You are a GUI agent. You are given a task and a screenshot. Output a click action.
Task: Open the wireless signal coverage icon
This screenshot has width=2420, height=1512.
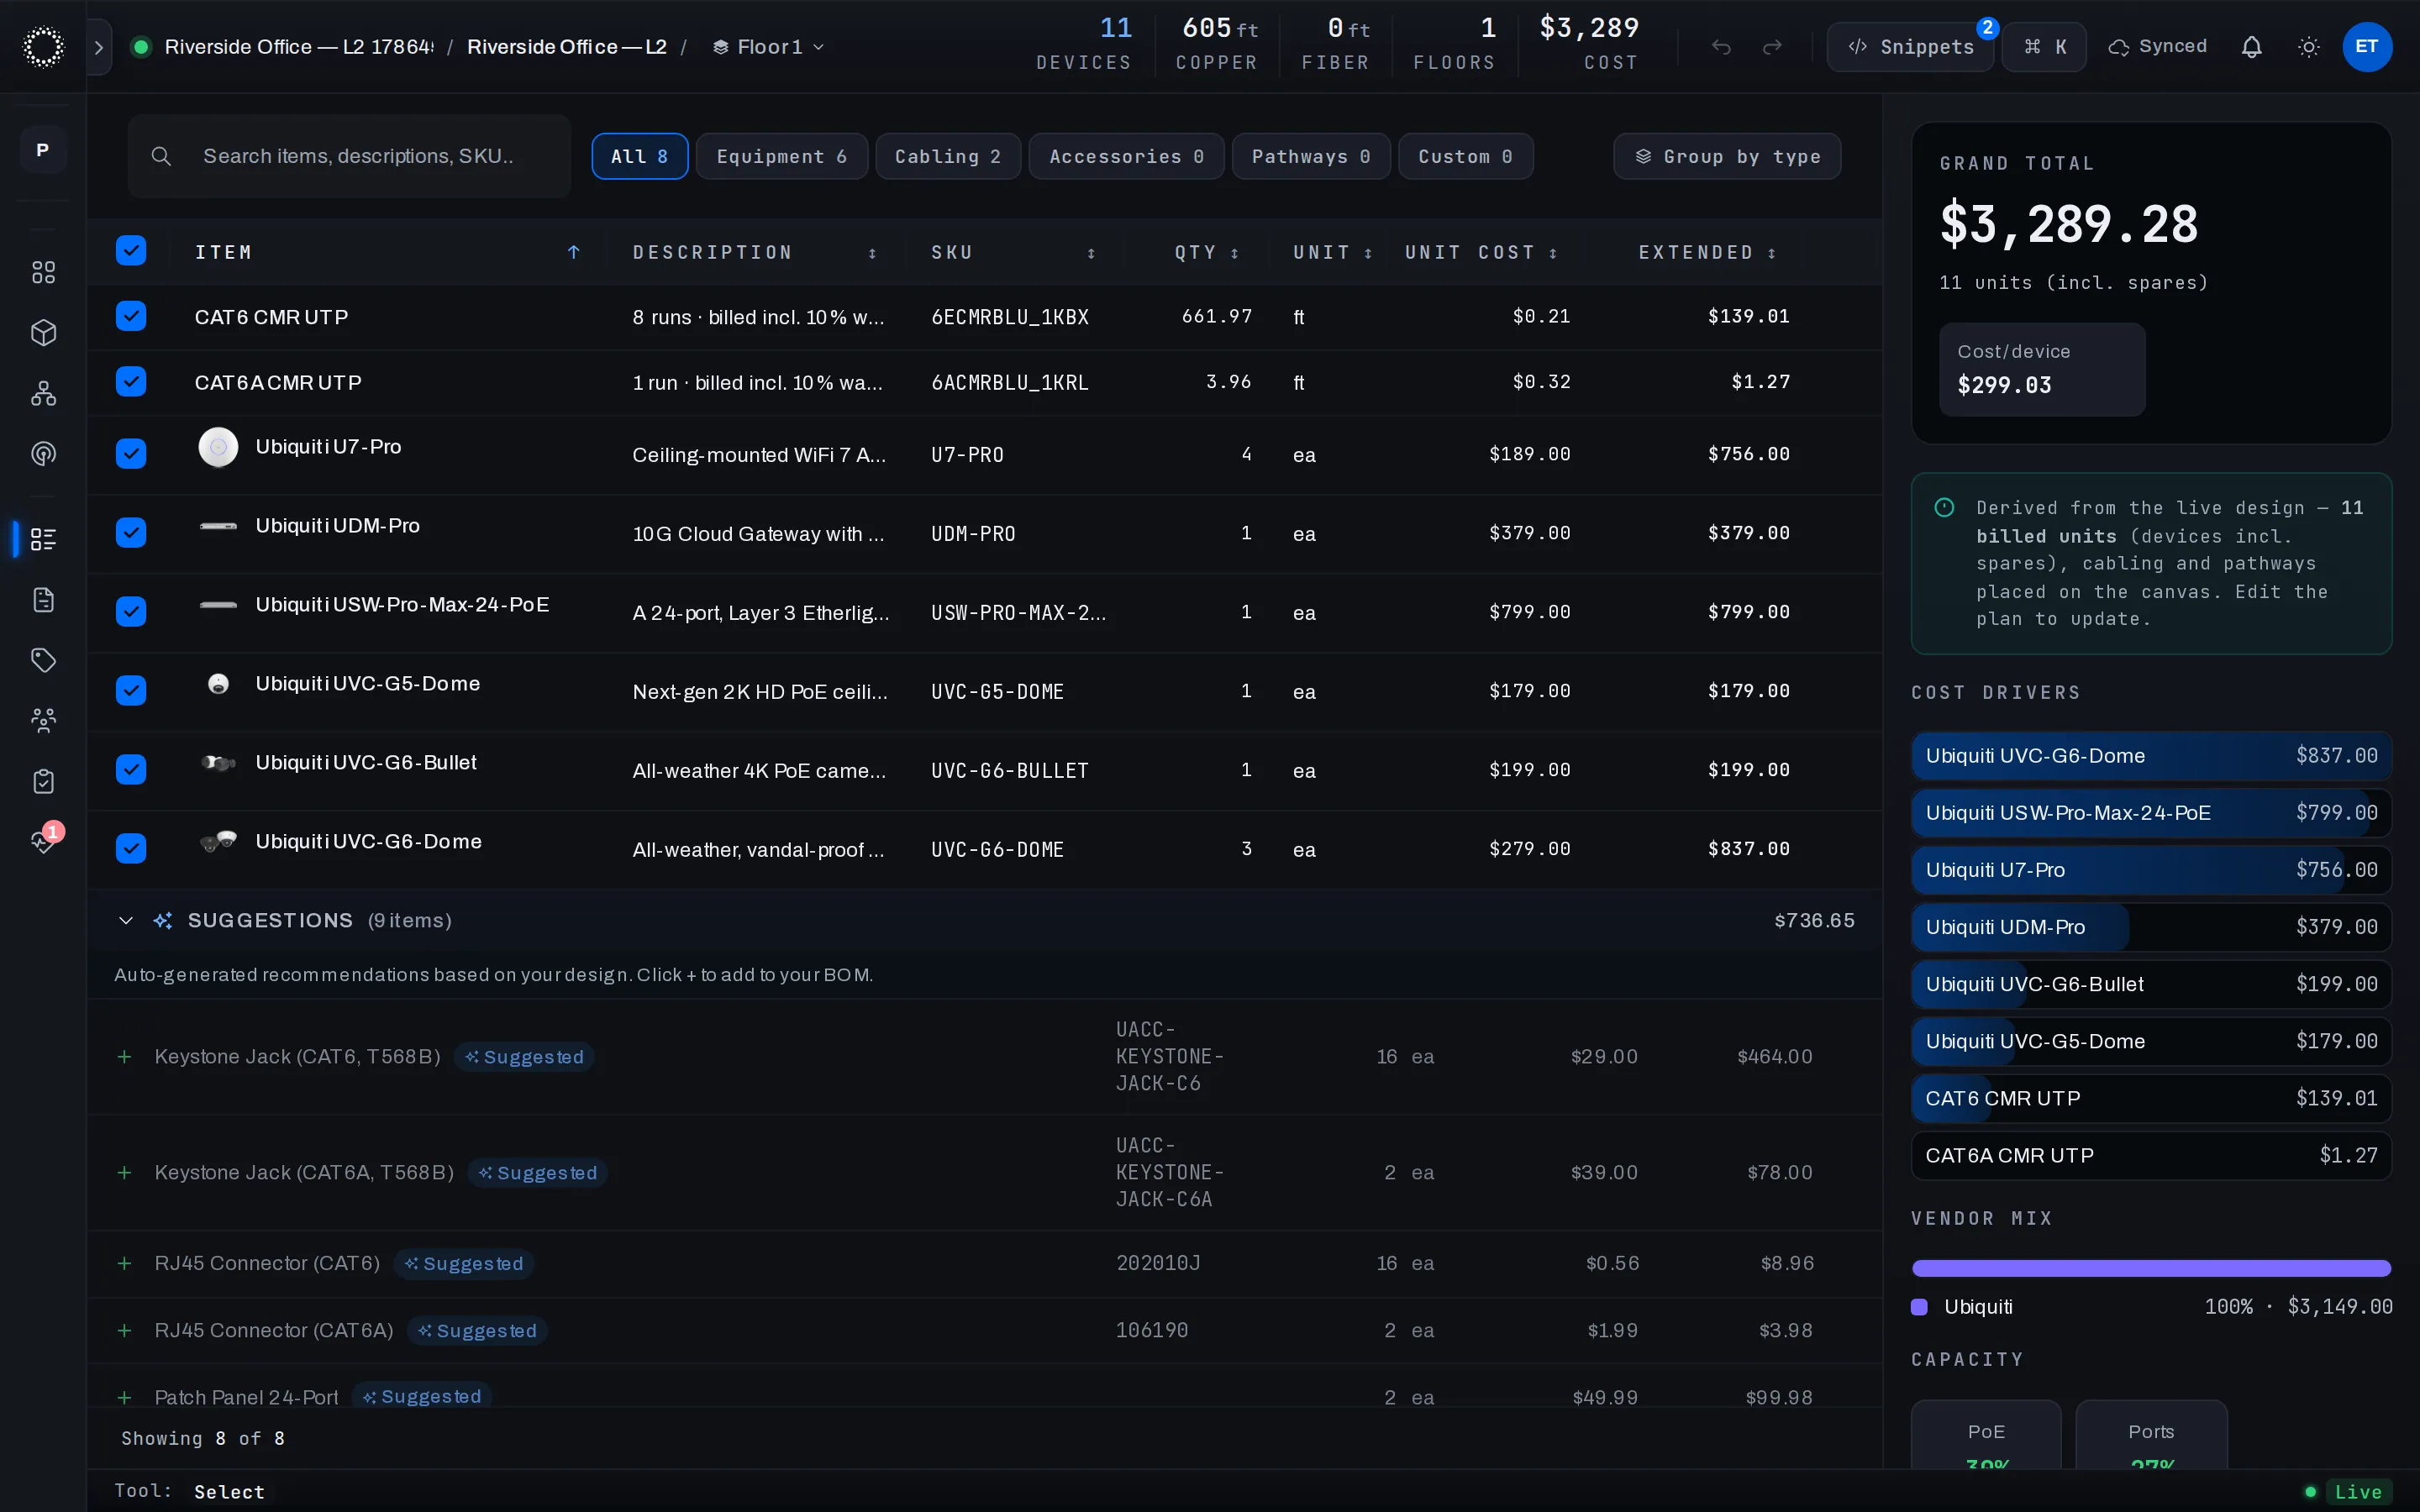(x=43, y=454)
